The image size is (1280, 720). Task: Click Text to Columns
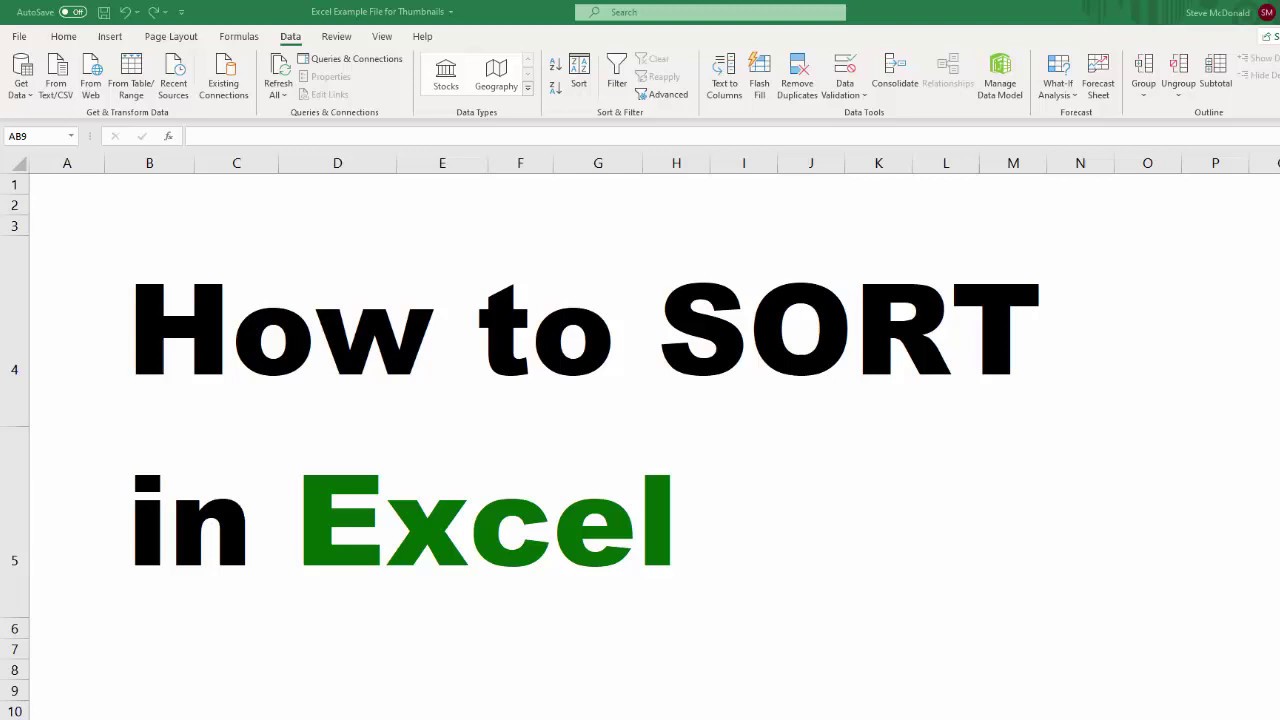(724, 77)
